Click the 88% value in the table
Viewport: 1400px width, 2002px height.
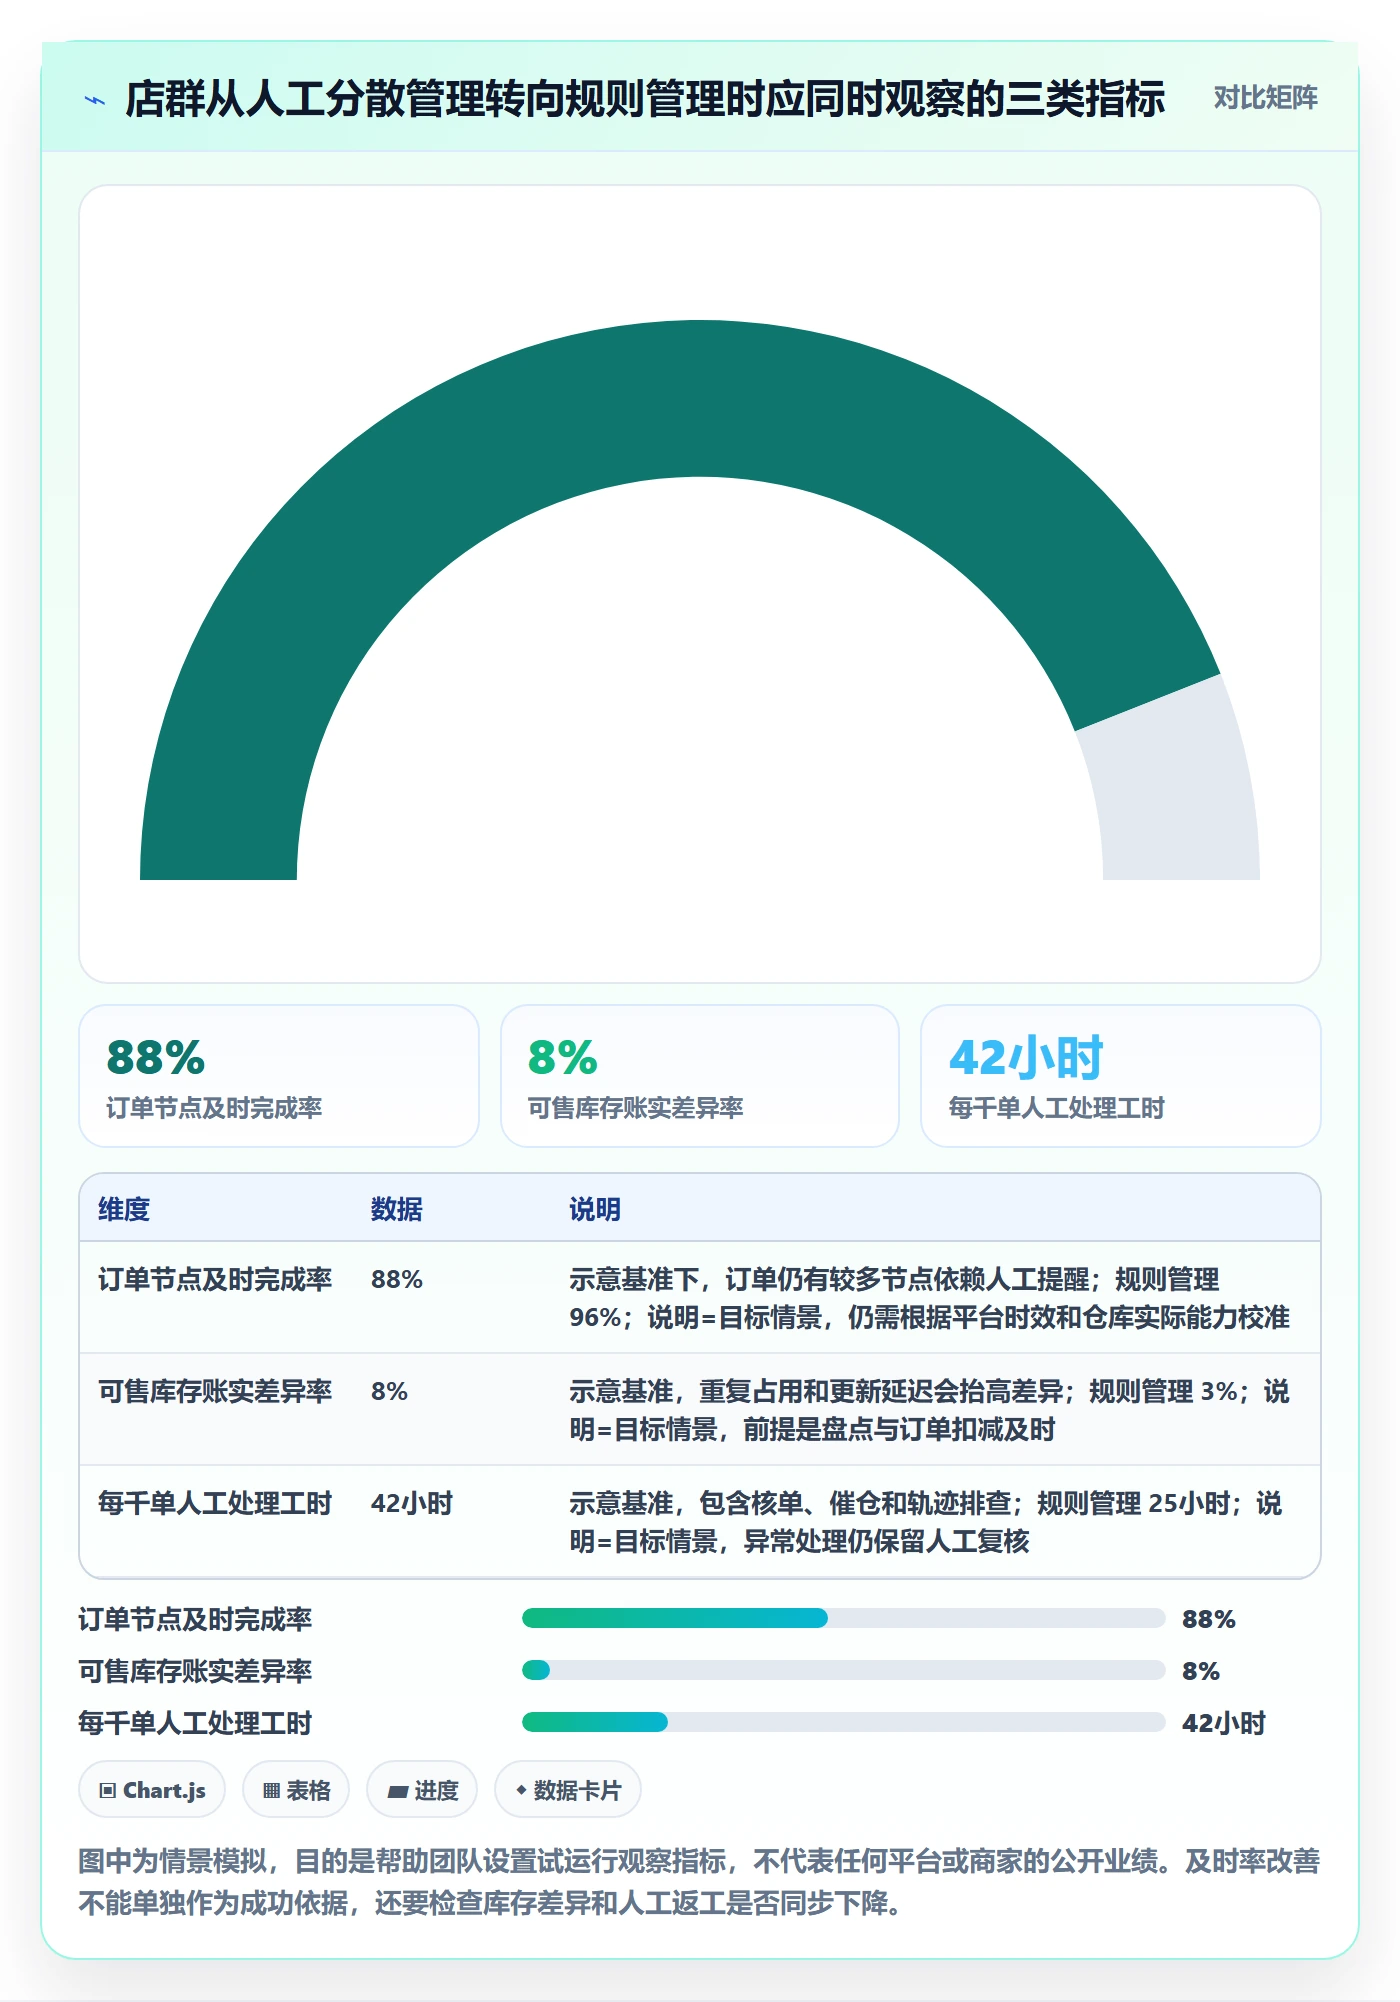click(397, 1280)
